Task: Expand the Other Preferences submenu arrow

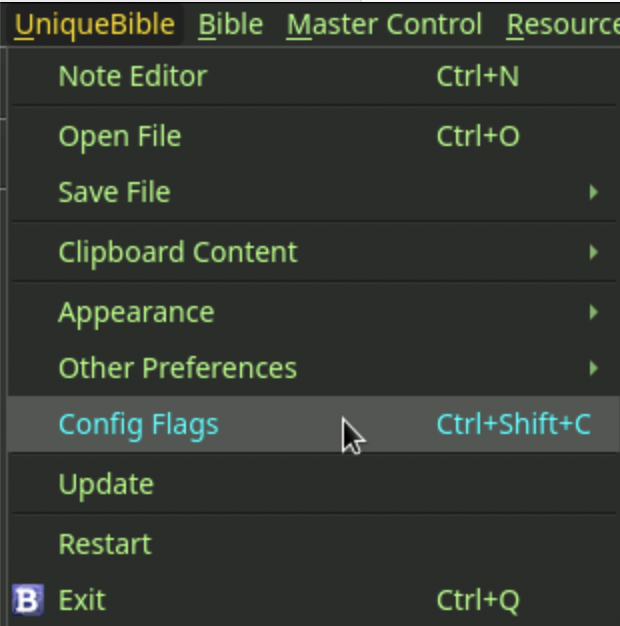Action: (594, 368)
